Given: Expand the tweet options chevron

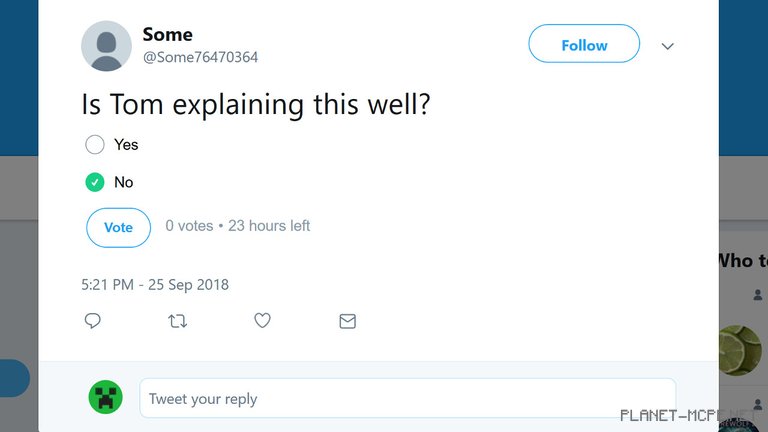Looking at the screenshot, I should click(668, 46).
